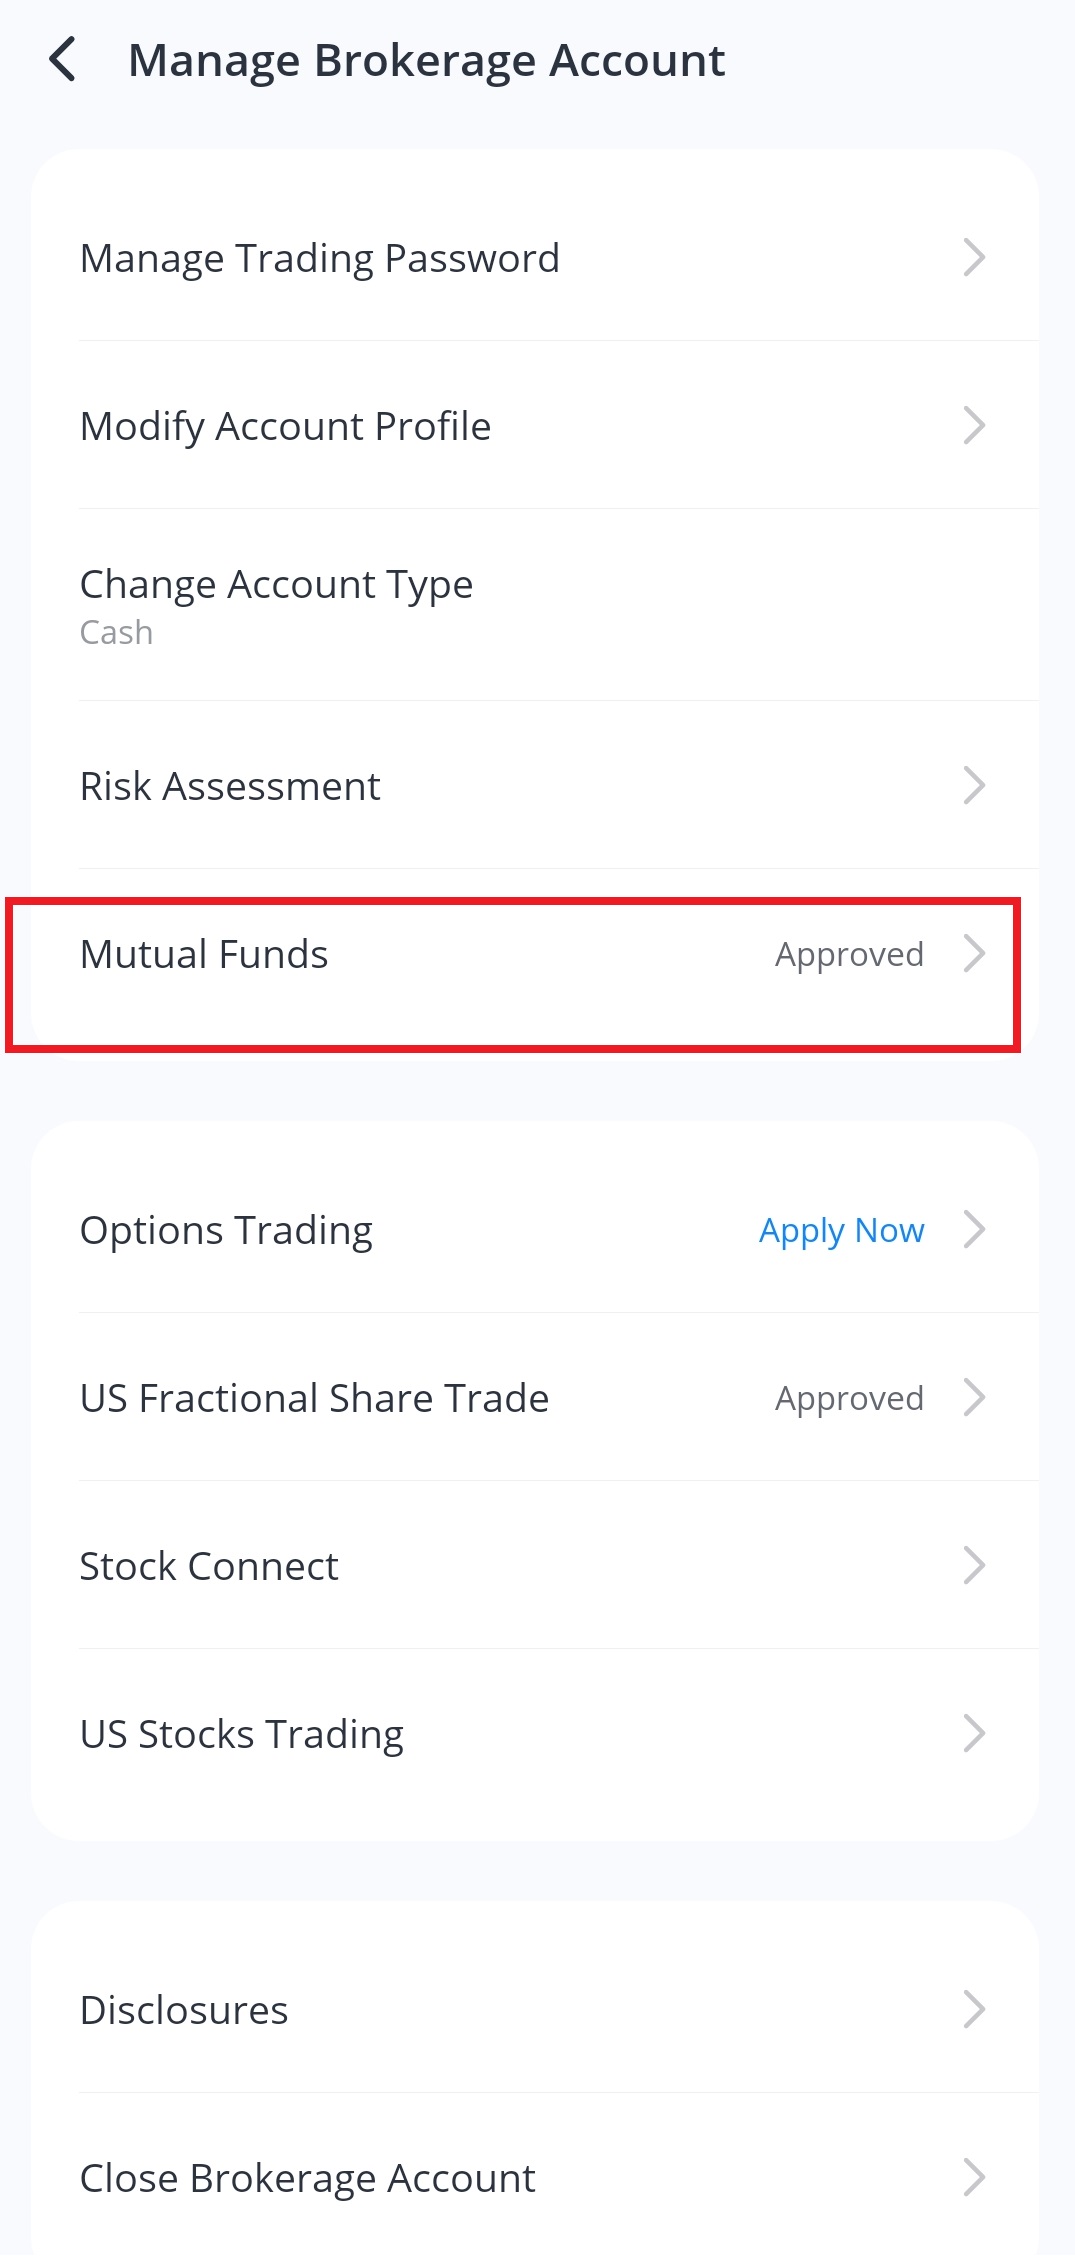1075x2257 pixels.
Task: Select the Mutual Funds row label
Action: coord(204,954)
